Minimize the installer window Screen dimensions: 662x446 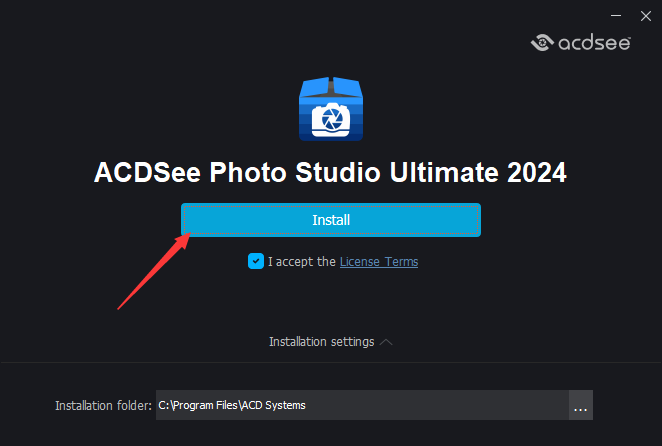pyautogui.click(x=616, y=16)
